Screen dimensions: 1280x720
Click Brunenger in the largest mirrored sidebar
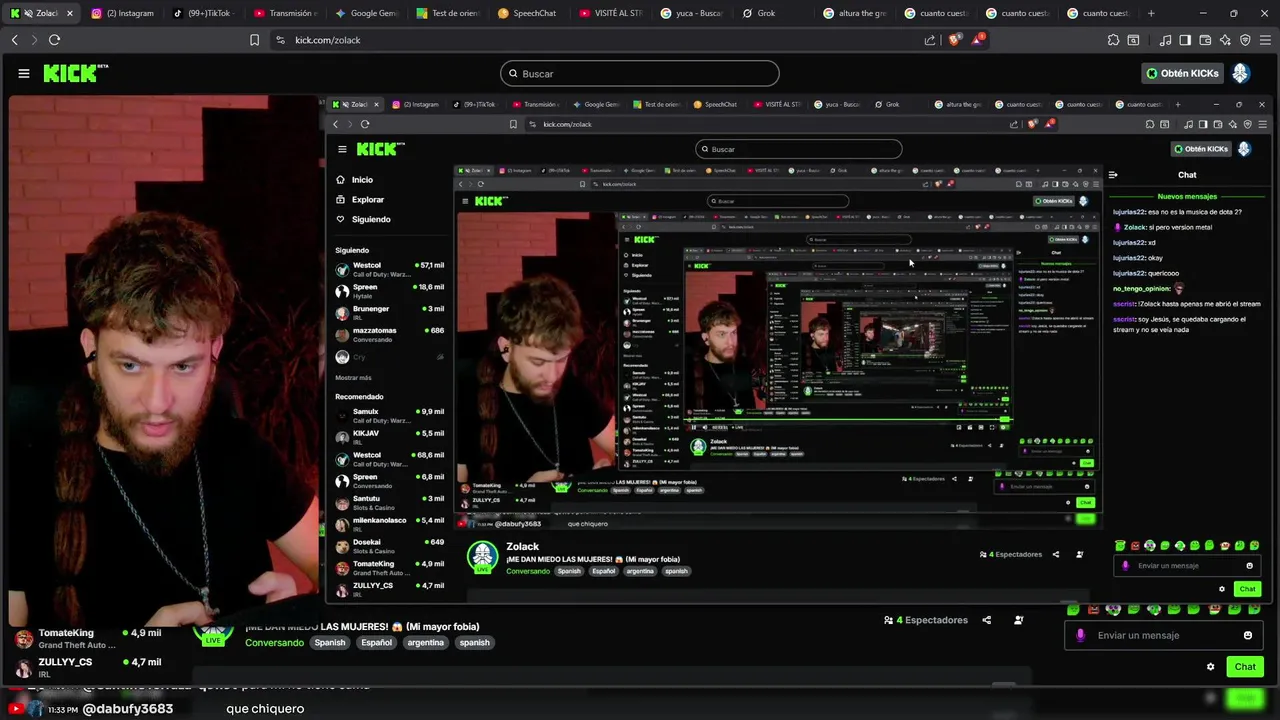click(x=390, y=314)
